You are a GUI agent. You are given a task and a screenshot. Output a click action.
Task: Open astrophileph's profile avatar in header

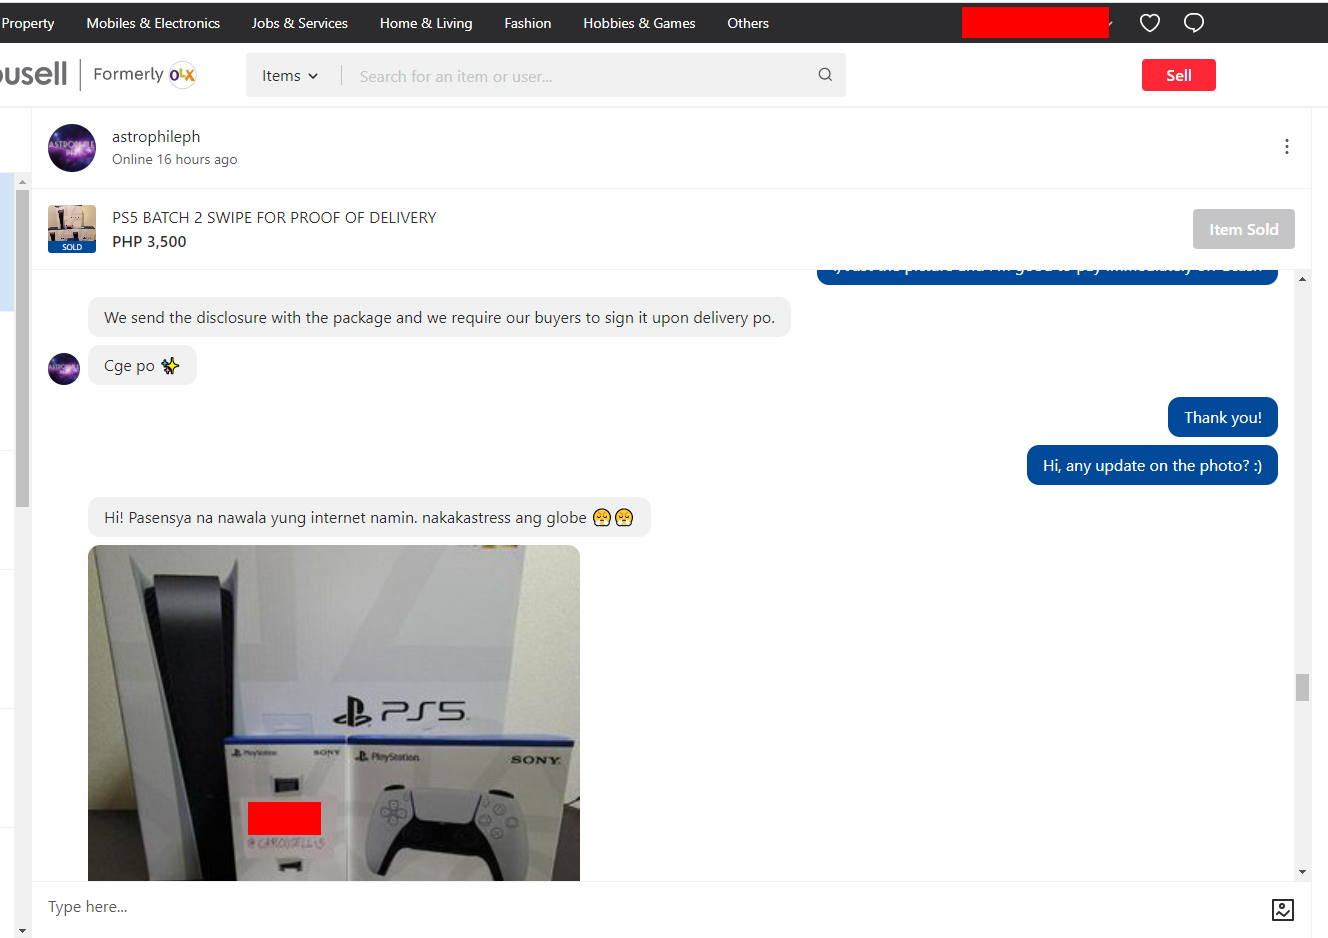click(x=72, y=148)
